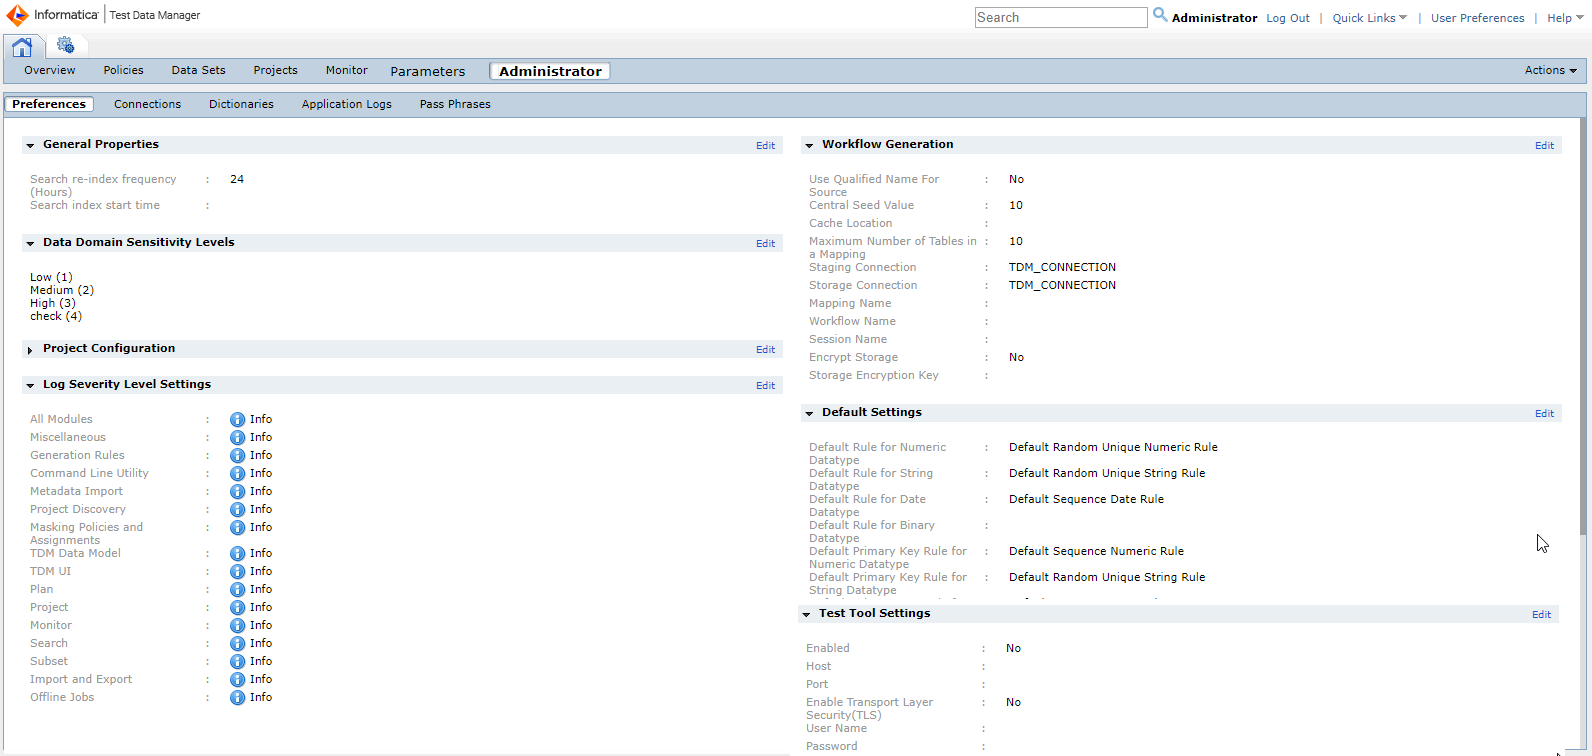Open the Pass Phrases sub-tab

pyautogui.click(x=455, y=104)
